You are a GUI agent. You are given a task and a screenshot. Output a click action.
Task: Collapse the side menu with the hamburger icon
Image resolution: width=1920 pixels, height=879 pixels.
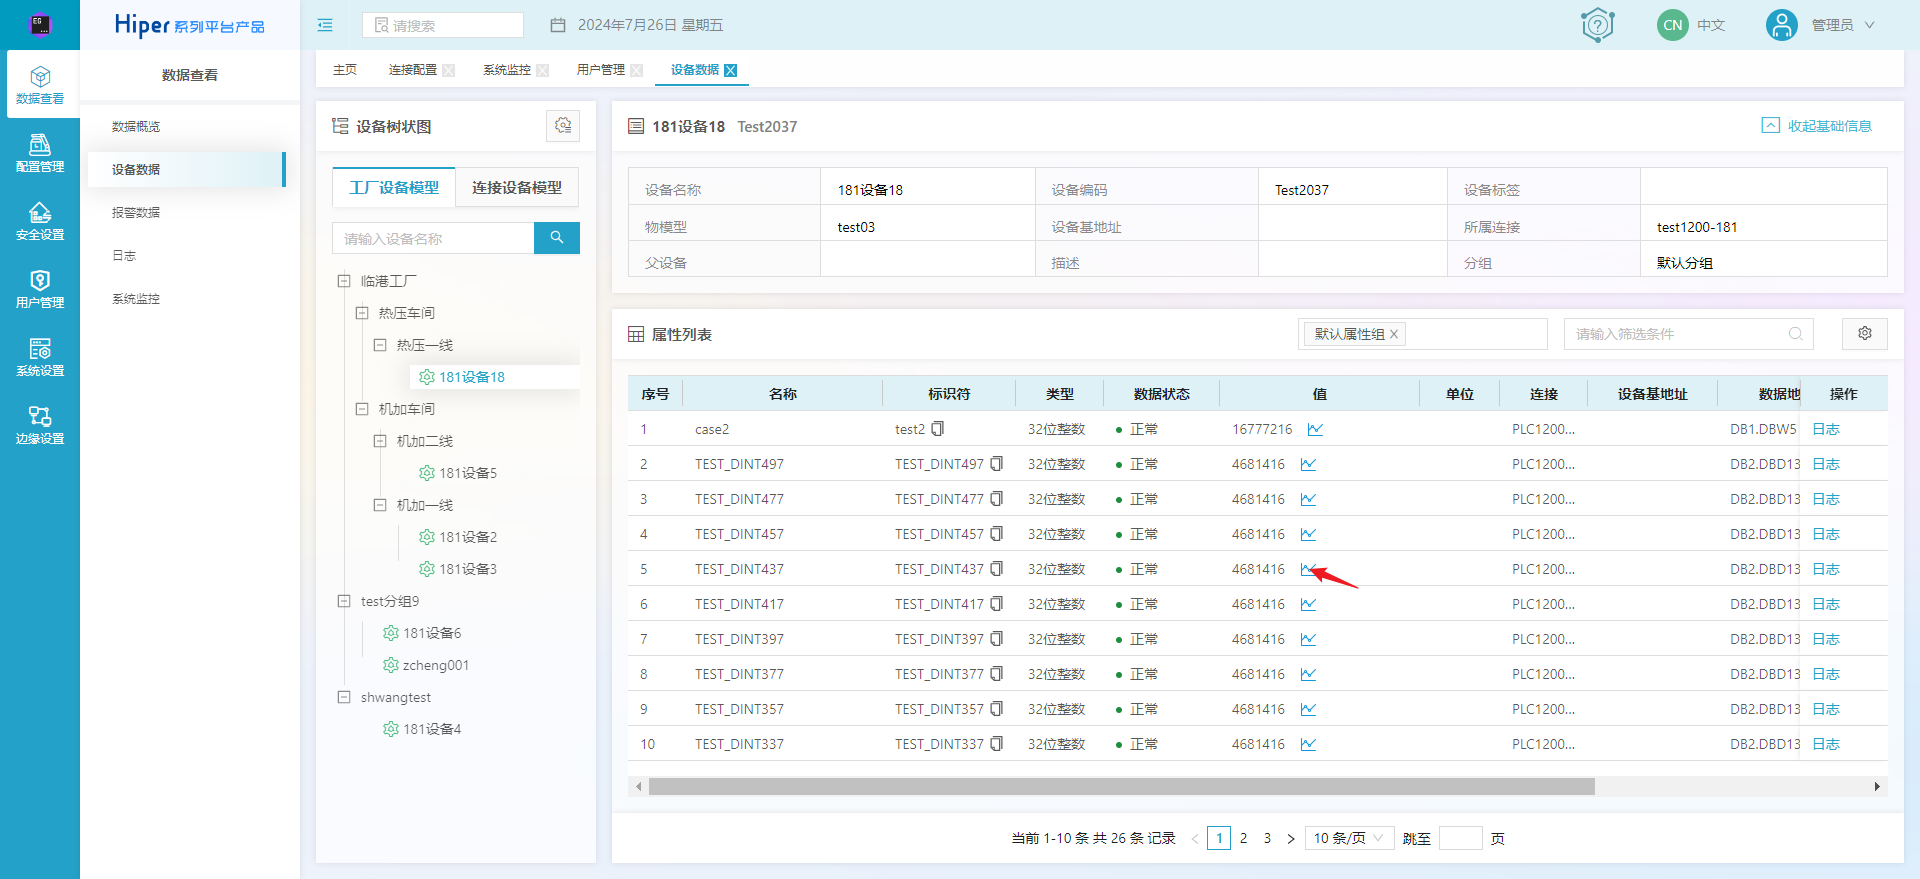click(x=325, y=25)
